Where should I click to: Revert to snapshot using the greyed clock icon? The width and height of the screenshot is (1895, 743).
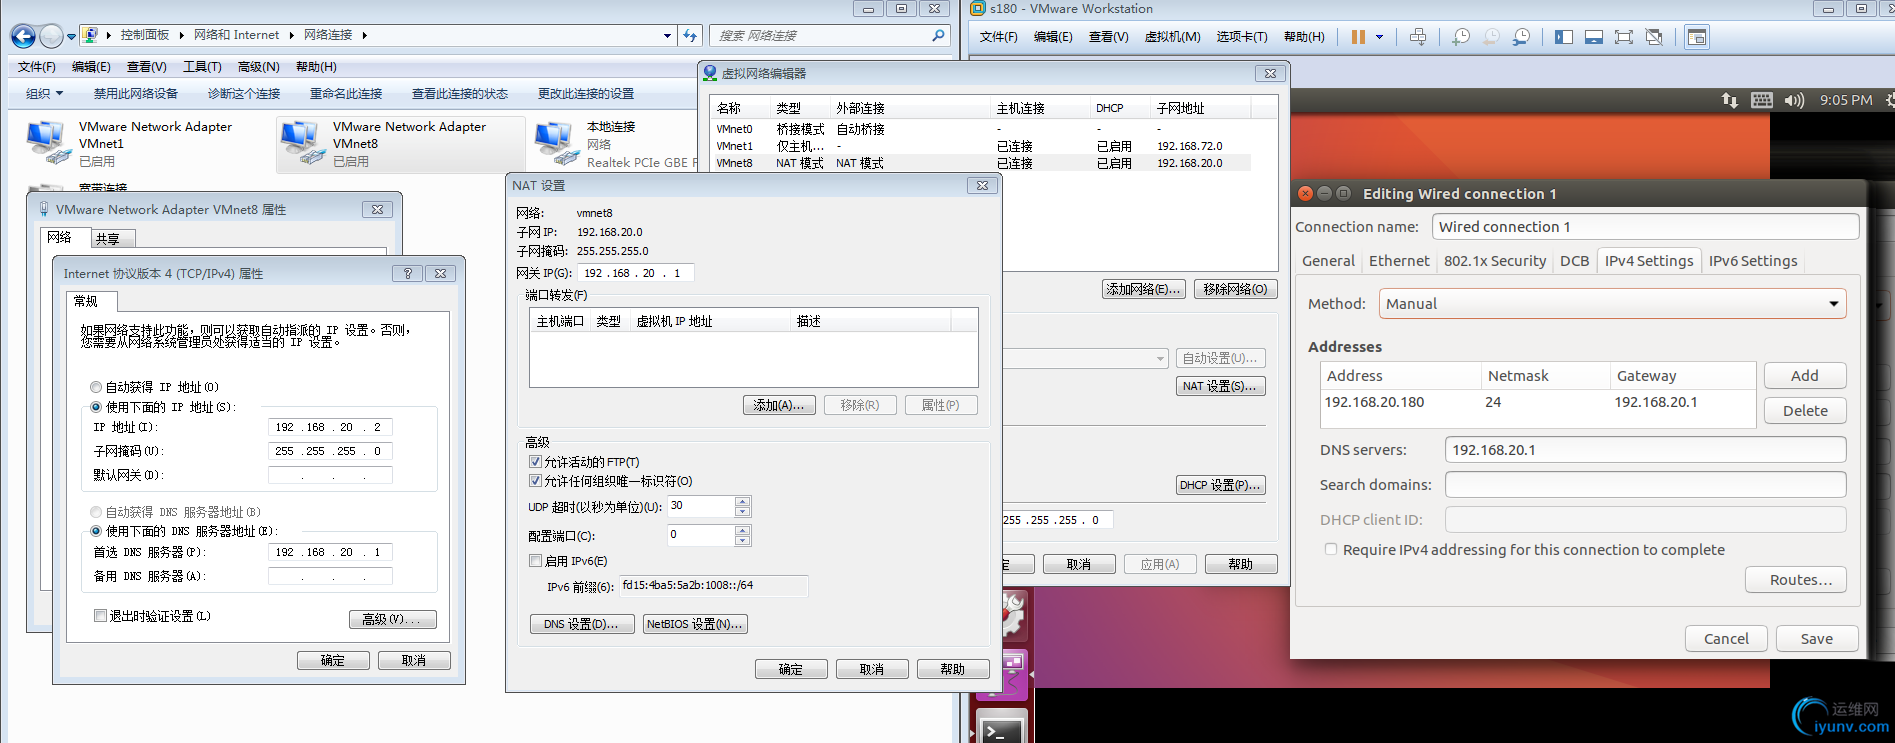(1491, 37)
